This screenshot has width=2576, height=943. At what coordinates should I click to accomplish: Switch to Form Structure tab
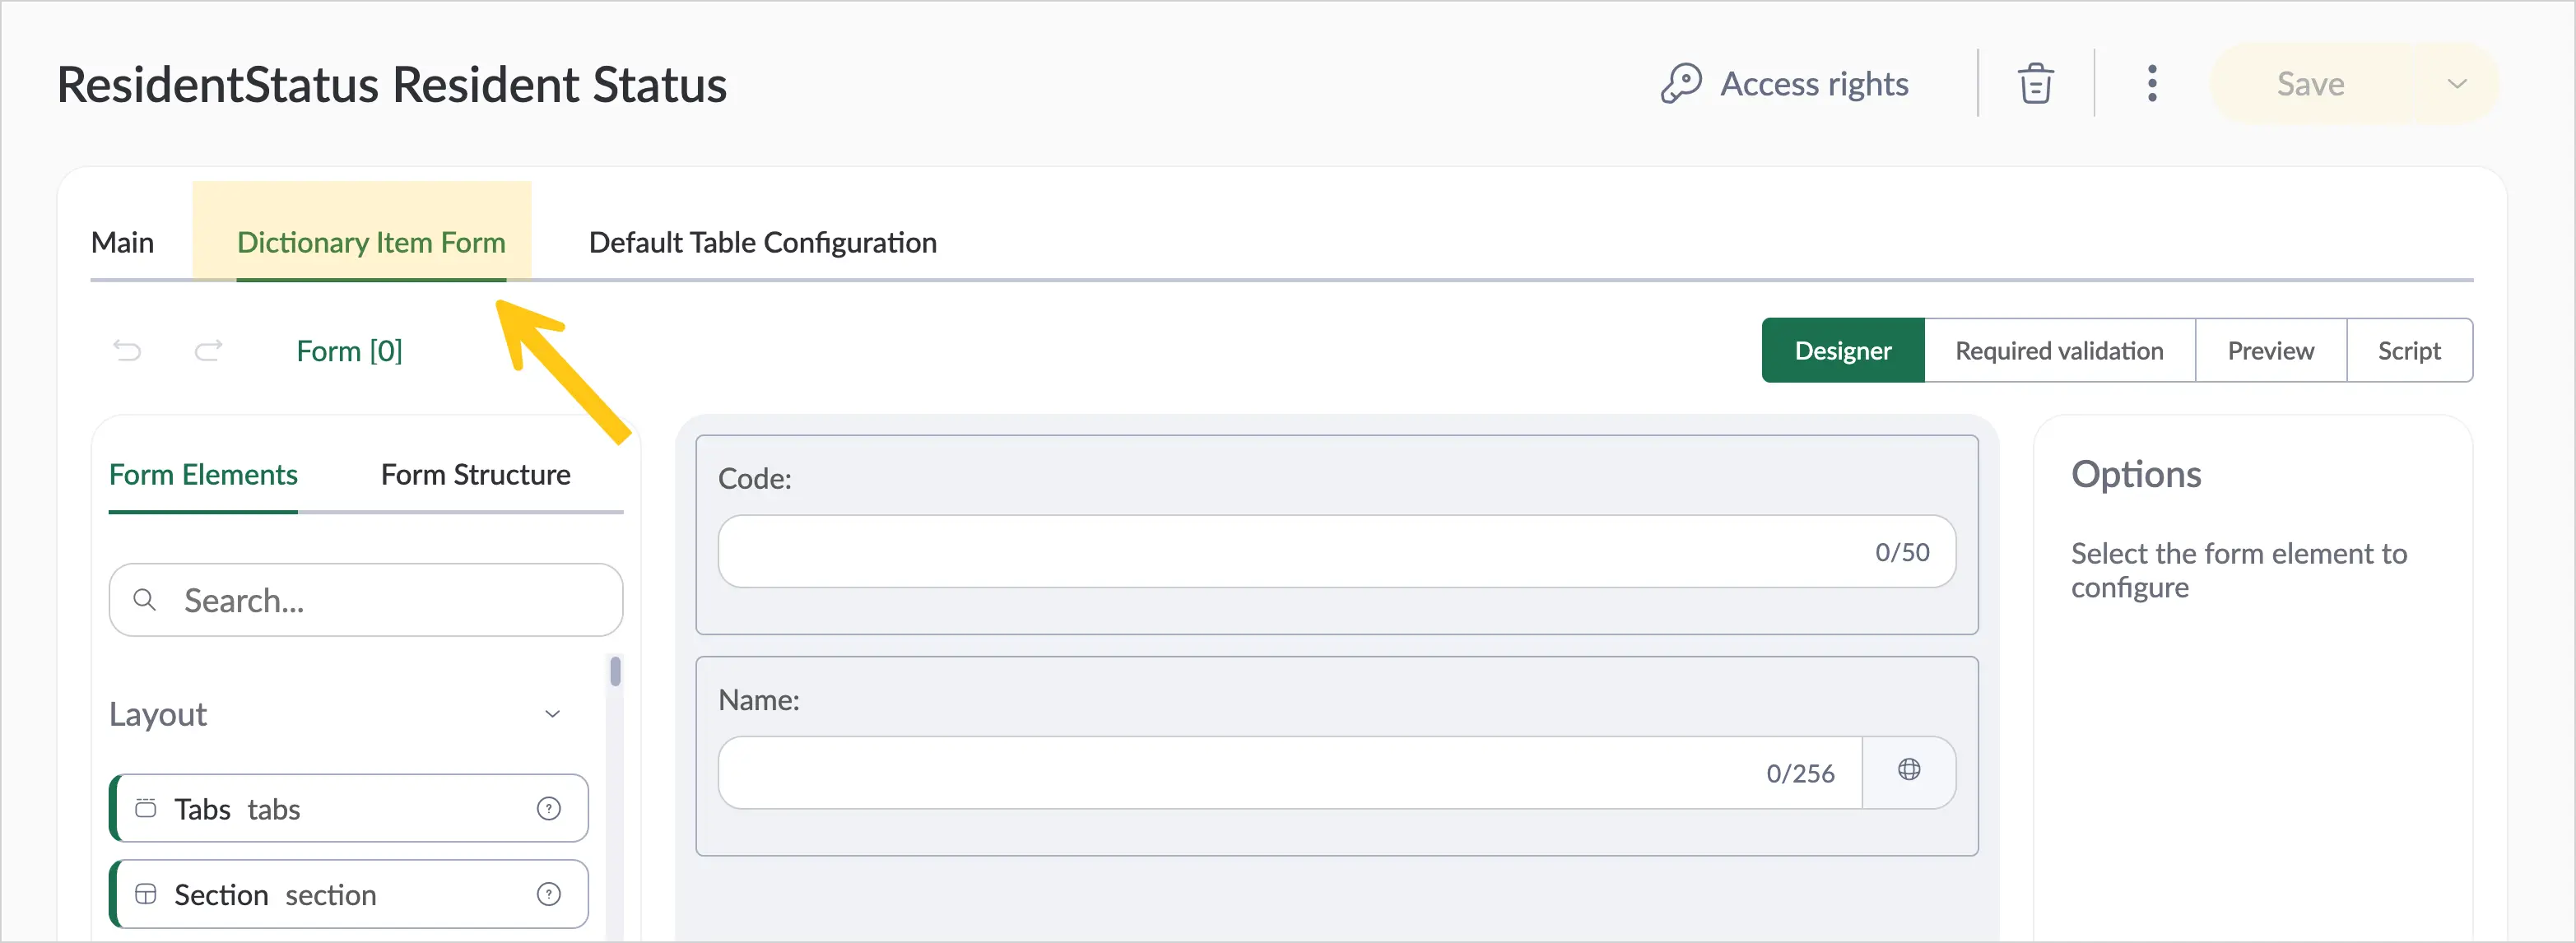475,475
